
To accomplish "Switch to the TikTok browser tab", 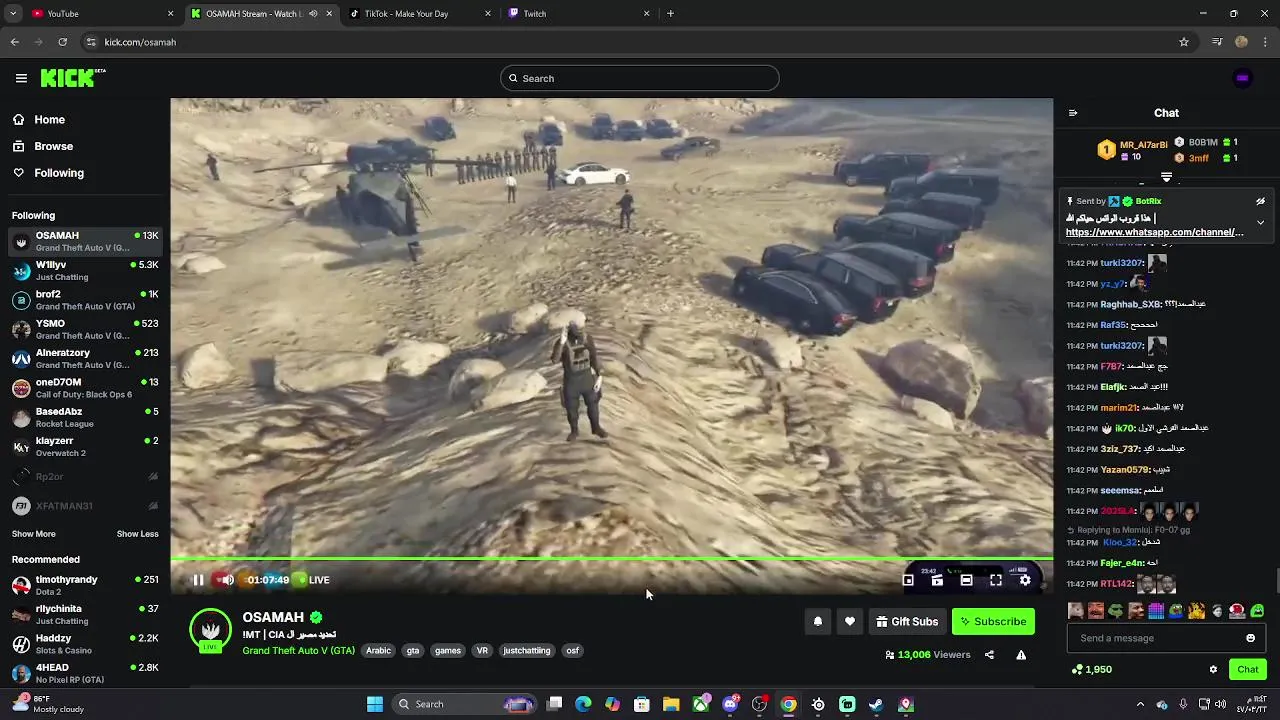I will pyautogui.click(x=420, y=14).
